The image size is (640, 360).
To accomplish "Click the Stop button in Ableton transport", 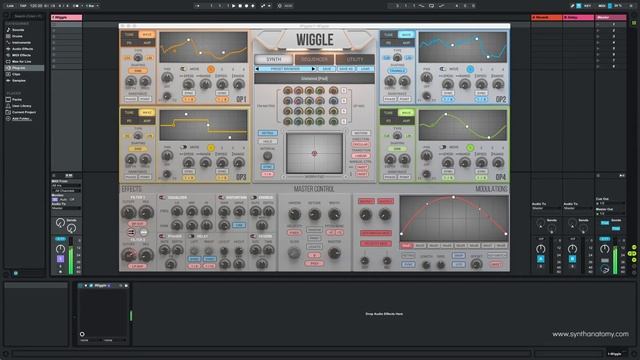I will point(240,6).
